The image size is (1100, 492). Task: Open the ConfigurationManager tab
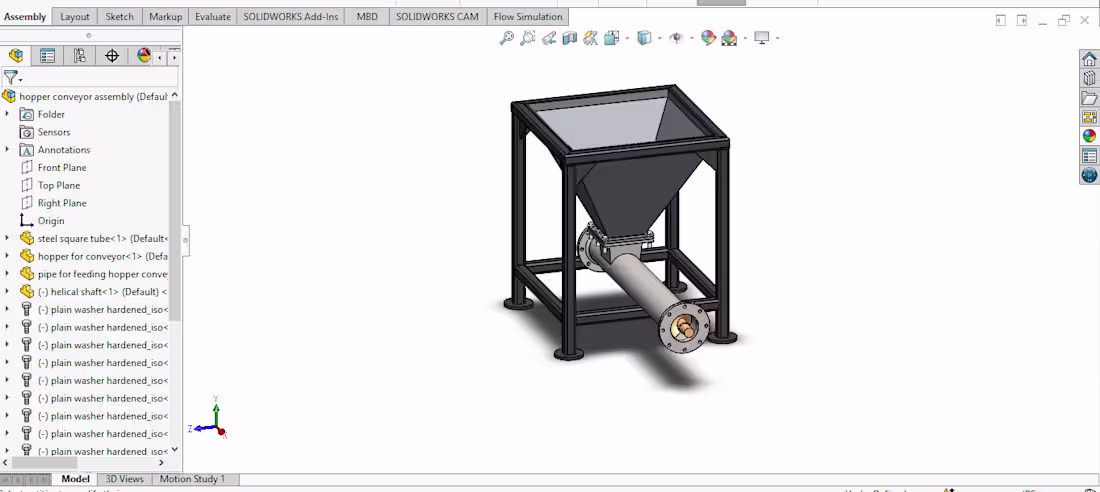point(80,56)
